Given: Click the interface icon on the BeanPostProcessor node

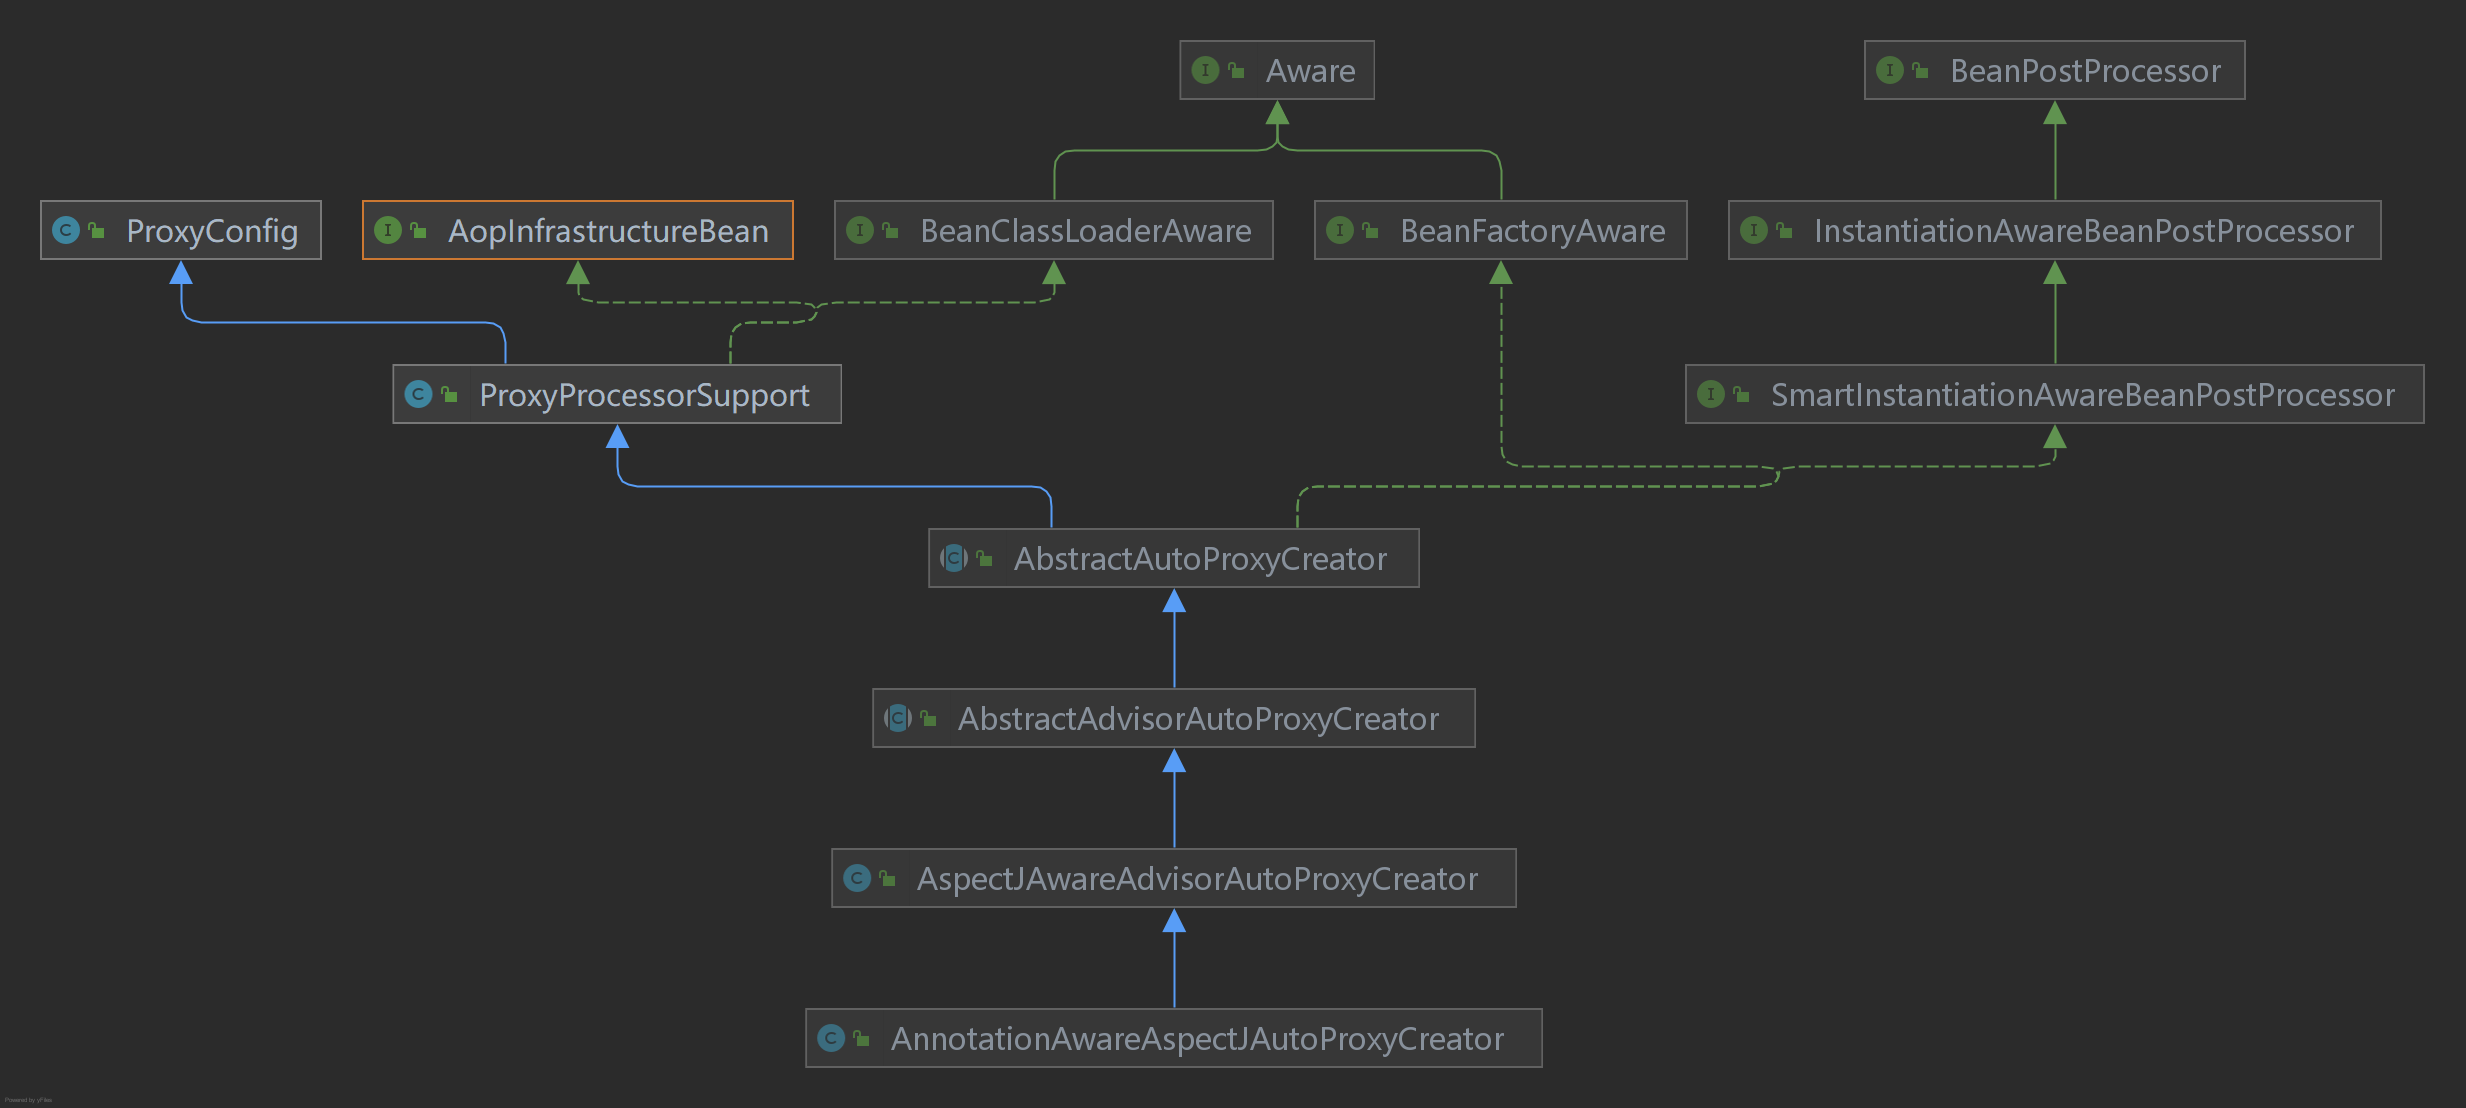Looking at the screenshot, I should [x=1889, y=70].
